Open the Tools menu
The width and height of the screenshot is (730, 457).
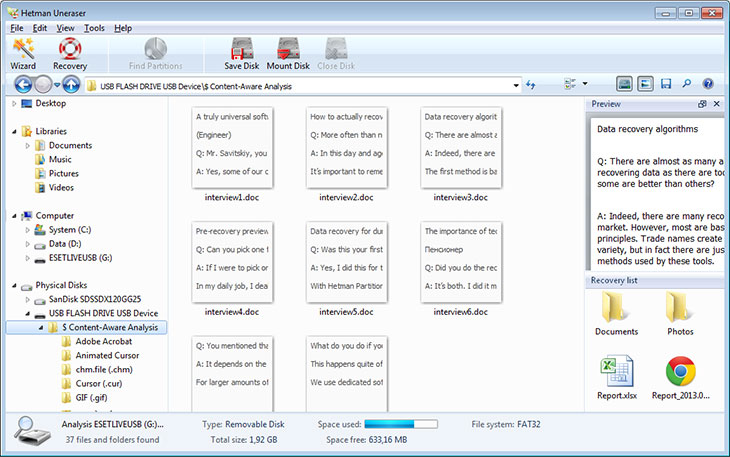(94, 28)
